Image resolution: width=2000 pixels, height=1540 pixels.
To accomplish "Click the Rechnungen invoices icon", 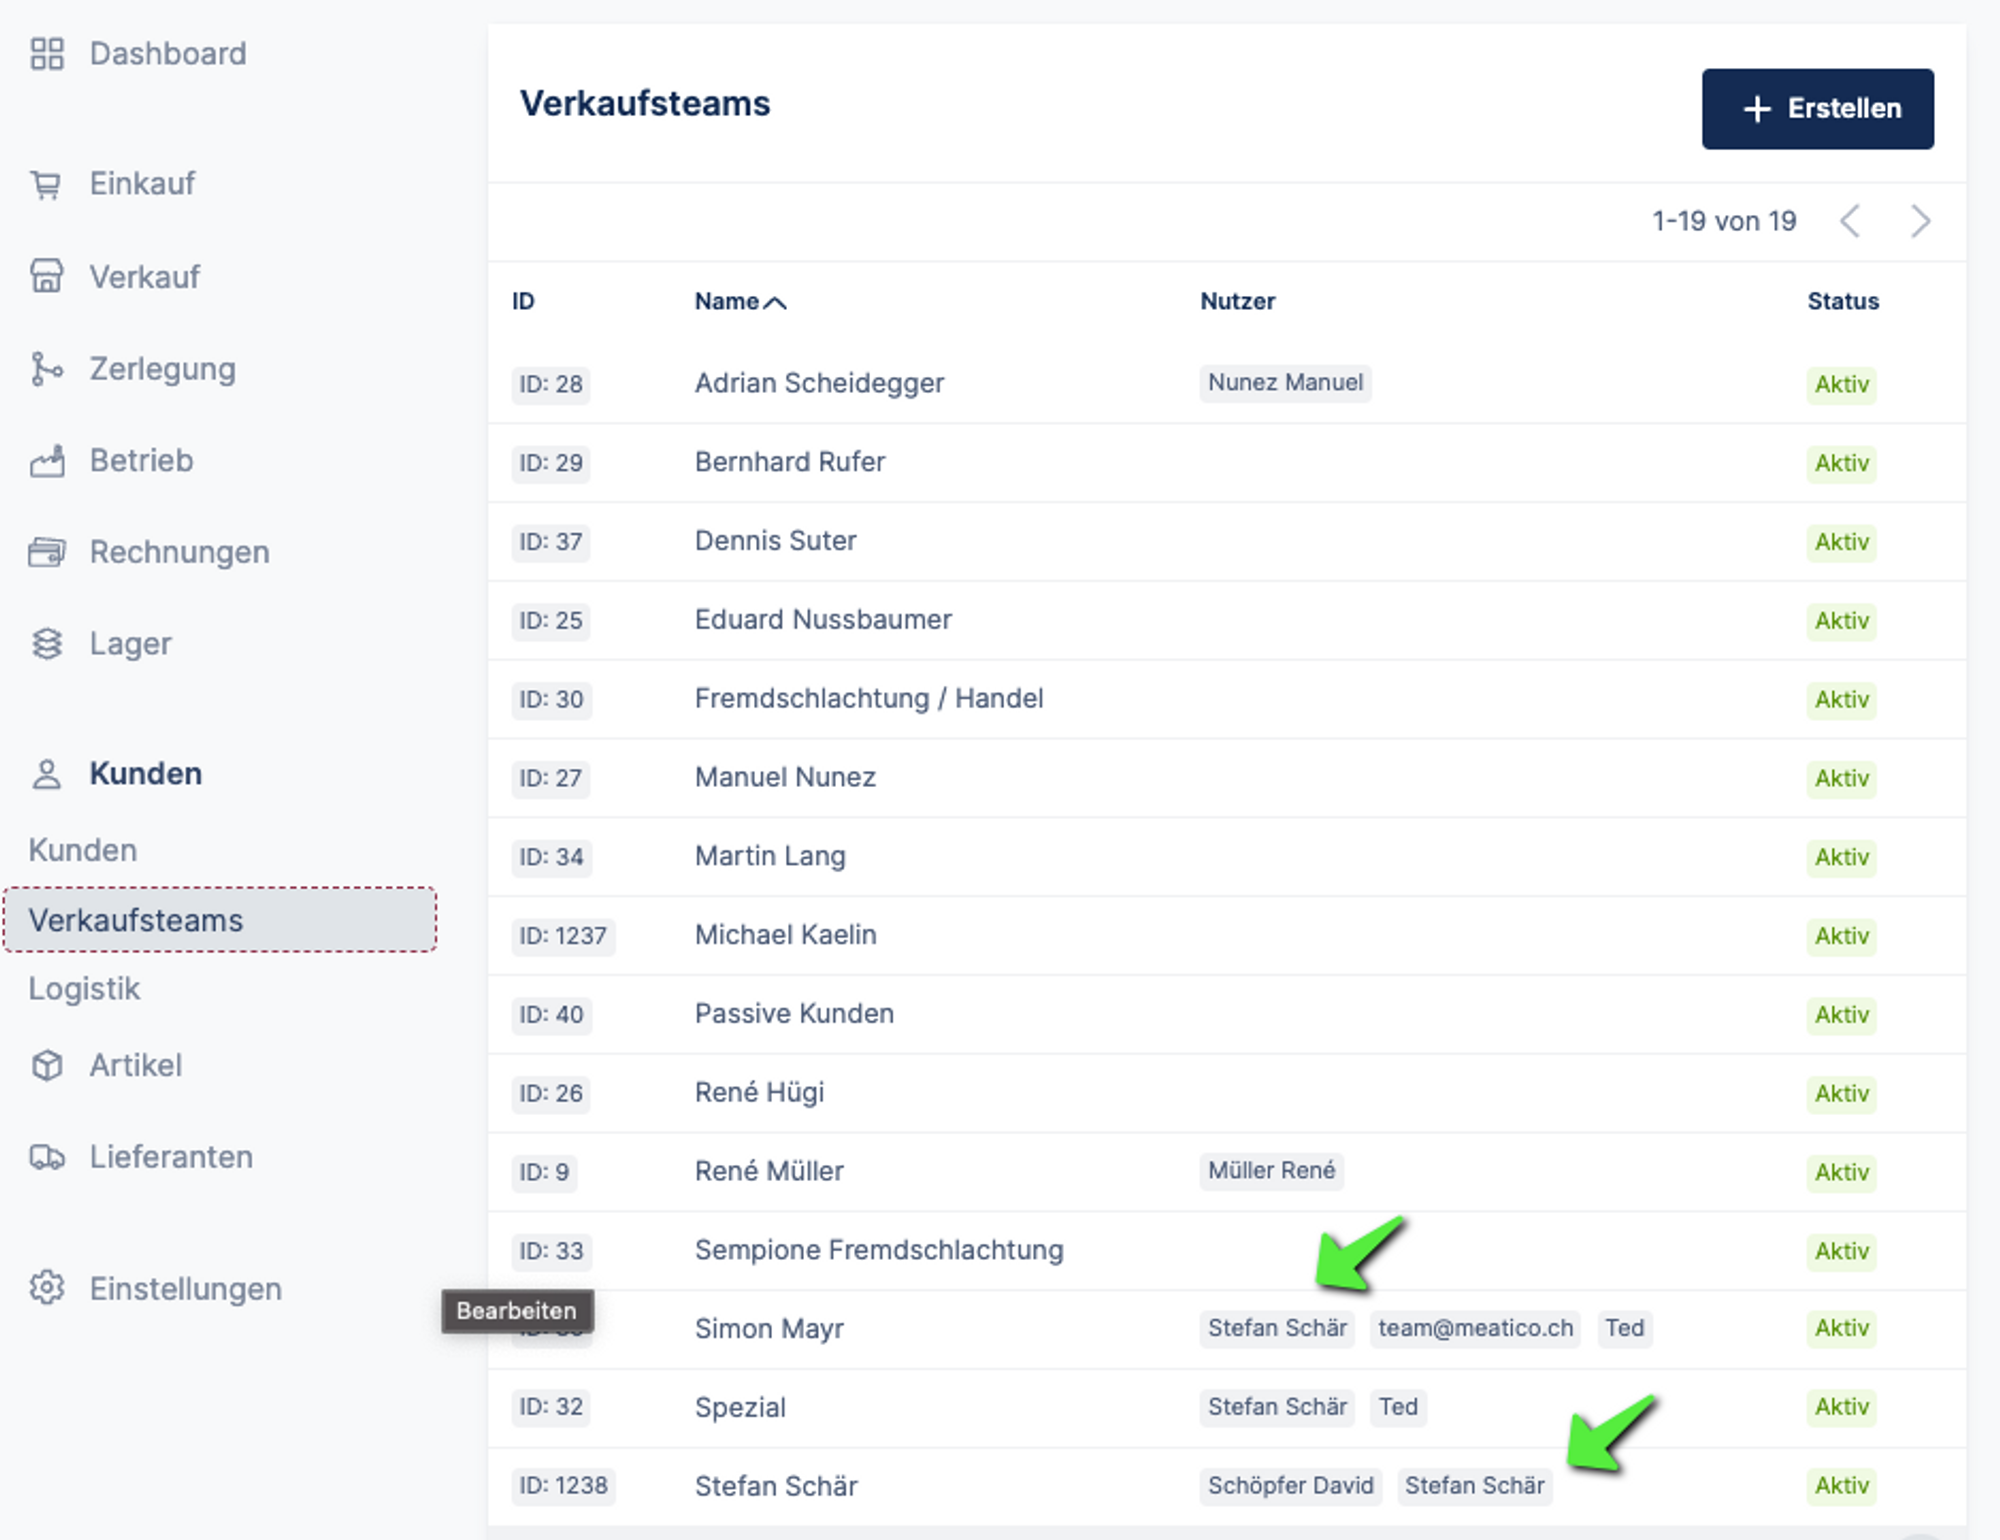I will tap(47, 552).
